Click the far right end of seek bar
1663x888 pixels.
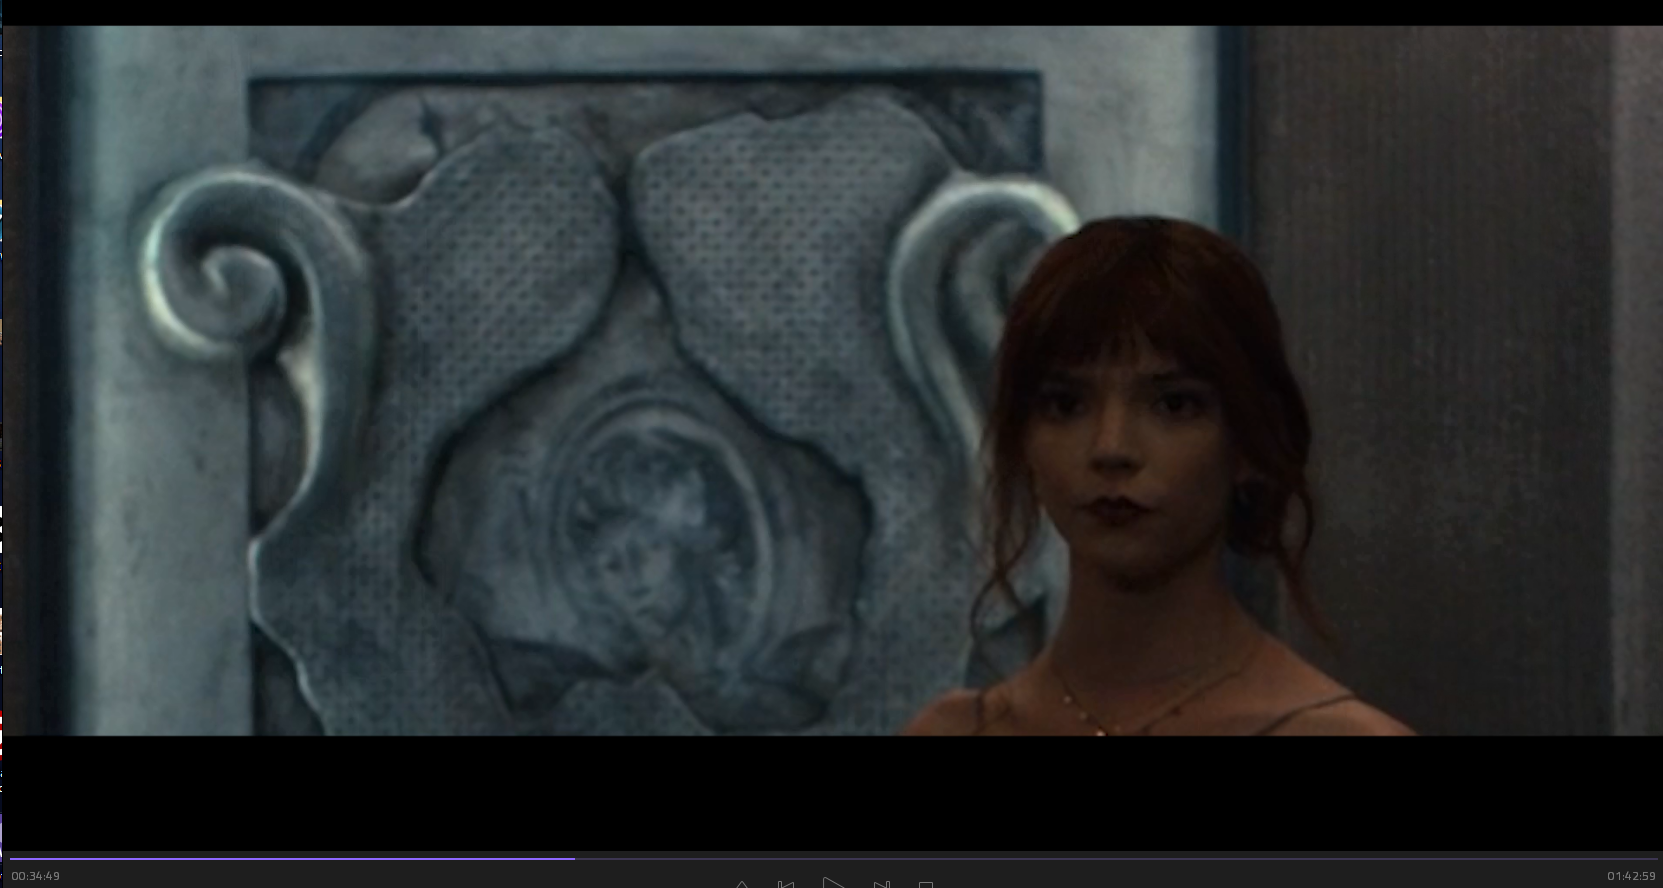tap(1653, 858)
